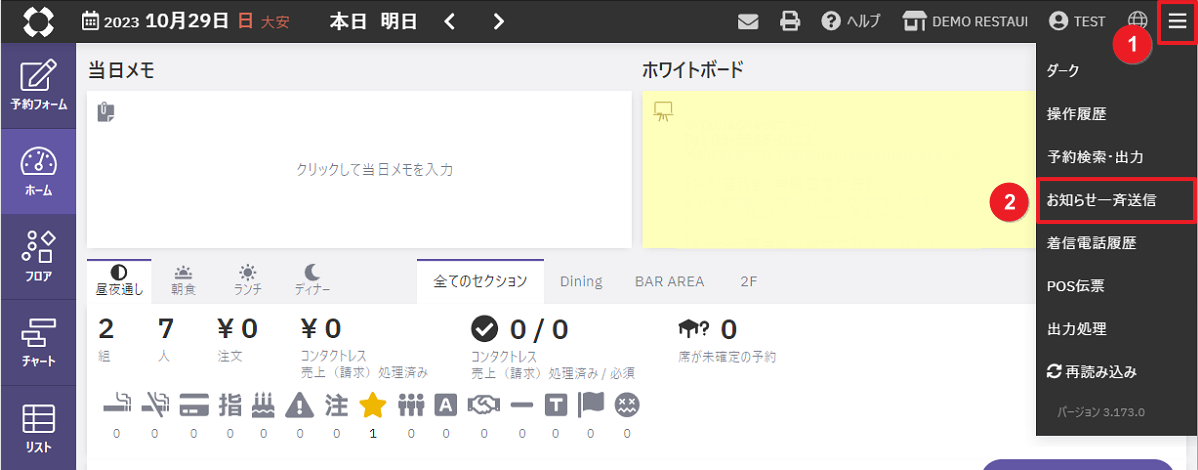Go to previous day arrow
This screenshot has height=470, width=1198.
(x=449, y=21)
